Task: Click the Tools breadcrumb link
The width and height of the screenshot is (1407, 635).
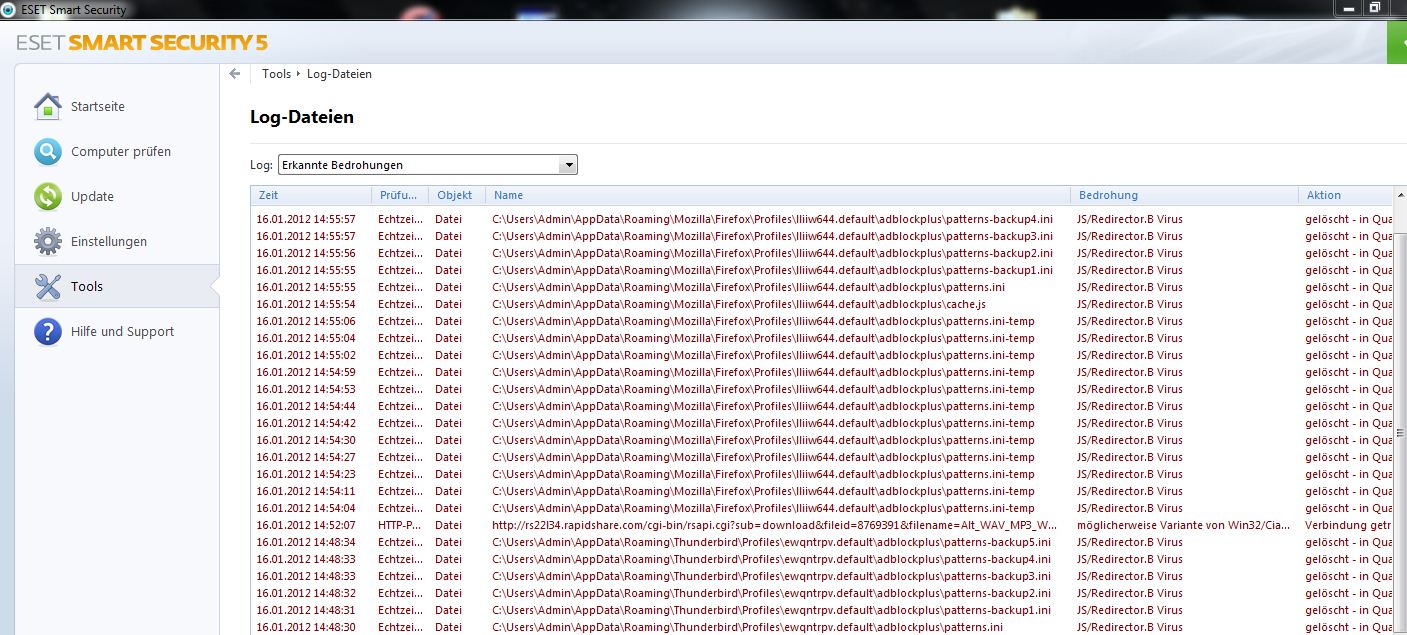Action: click(x=276, y=74)
